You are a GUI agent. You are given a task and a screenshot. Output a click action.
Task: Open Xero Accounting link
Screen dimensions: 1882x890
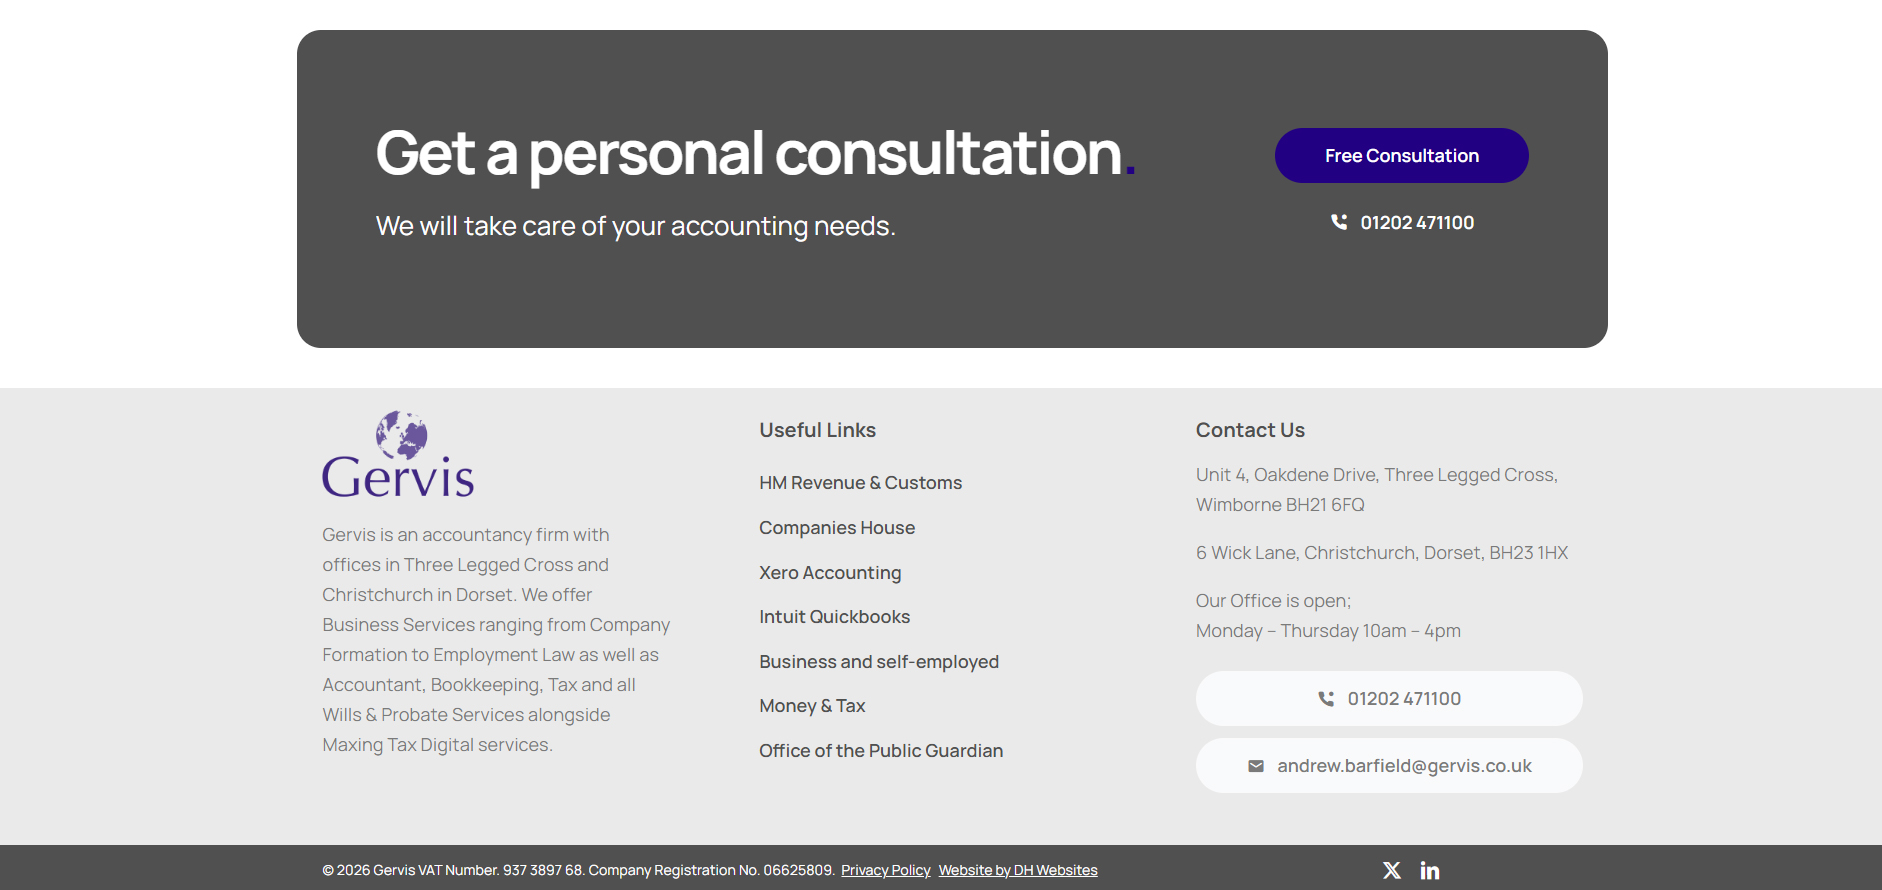[830, 573]
